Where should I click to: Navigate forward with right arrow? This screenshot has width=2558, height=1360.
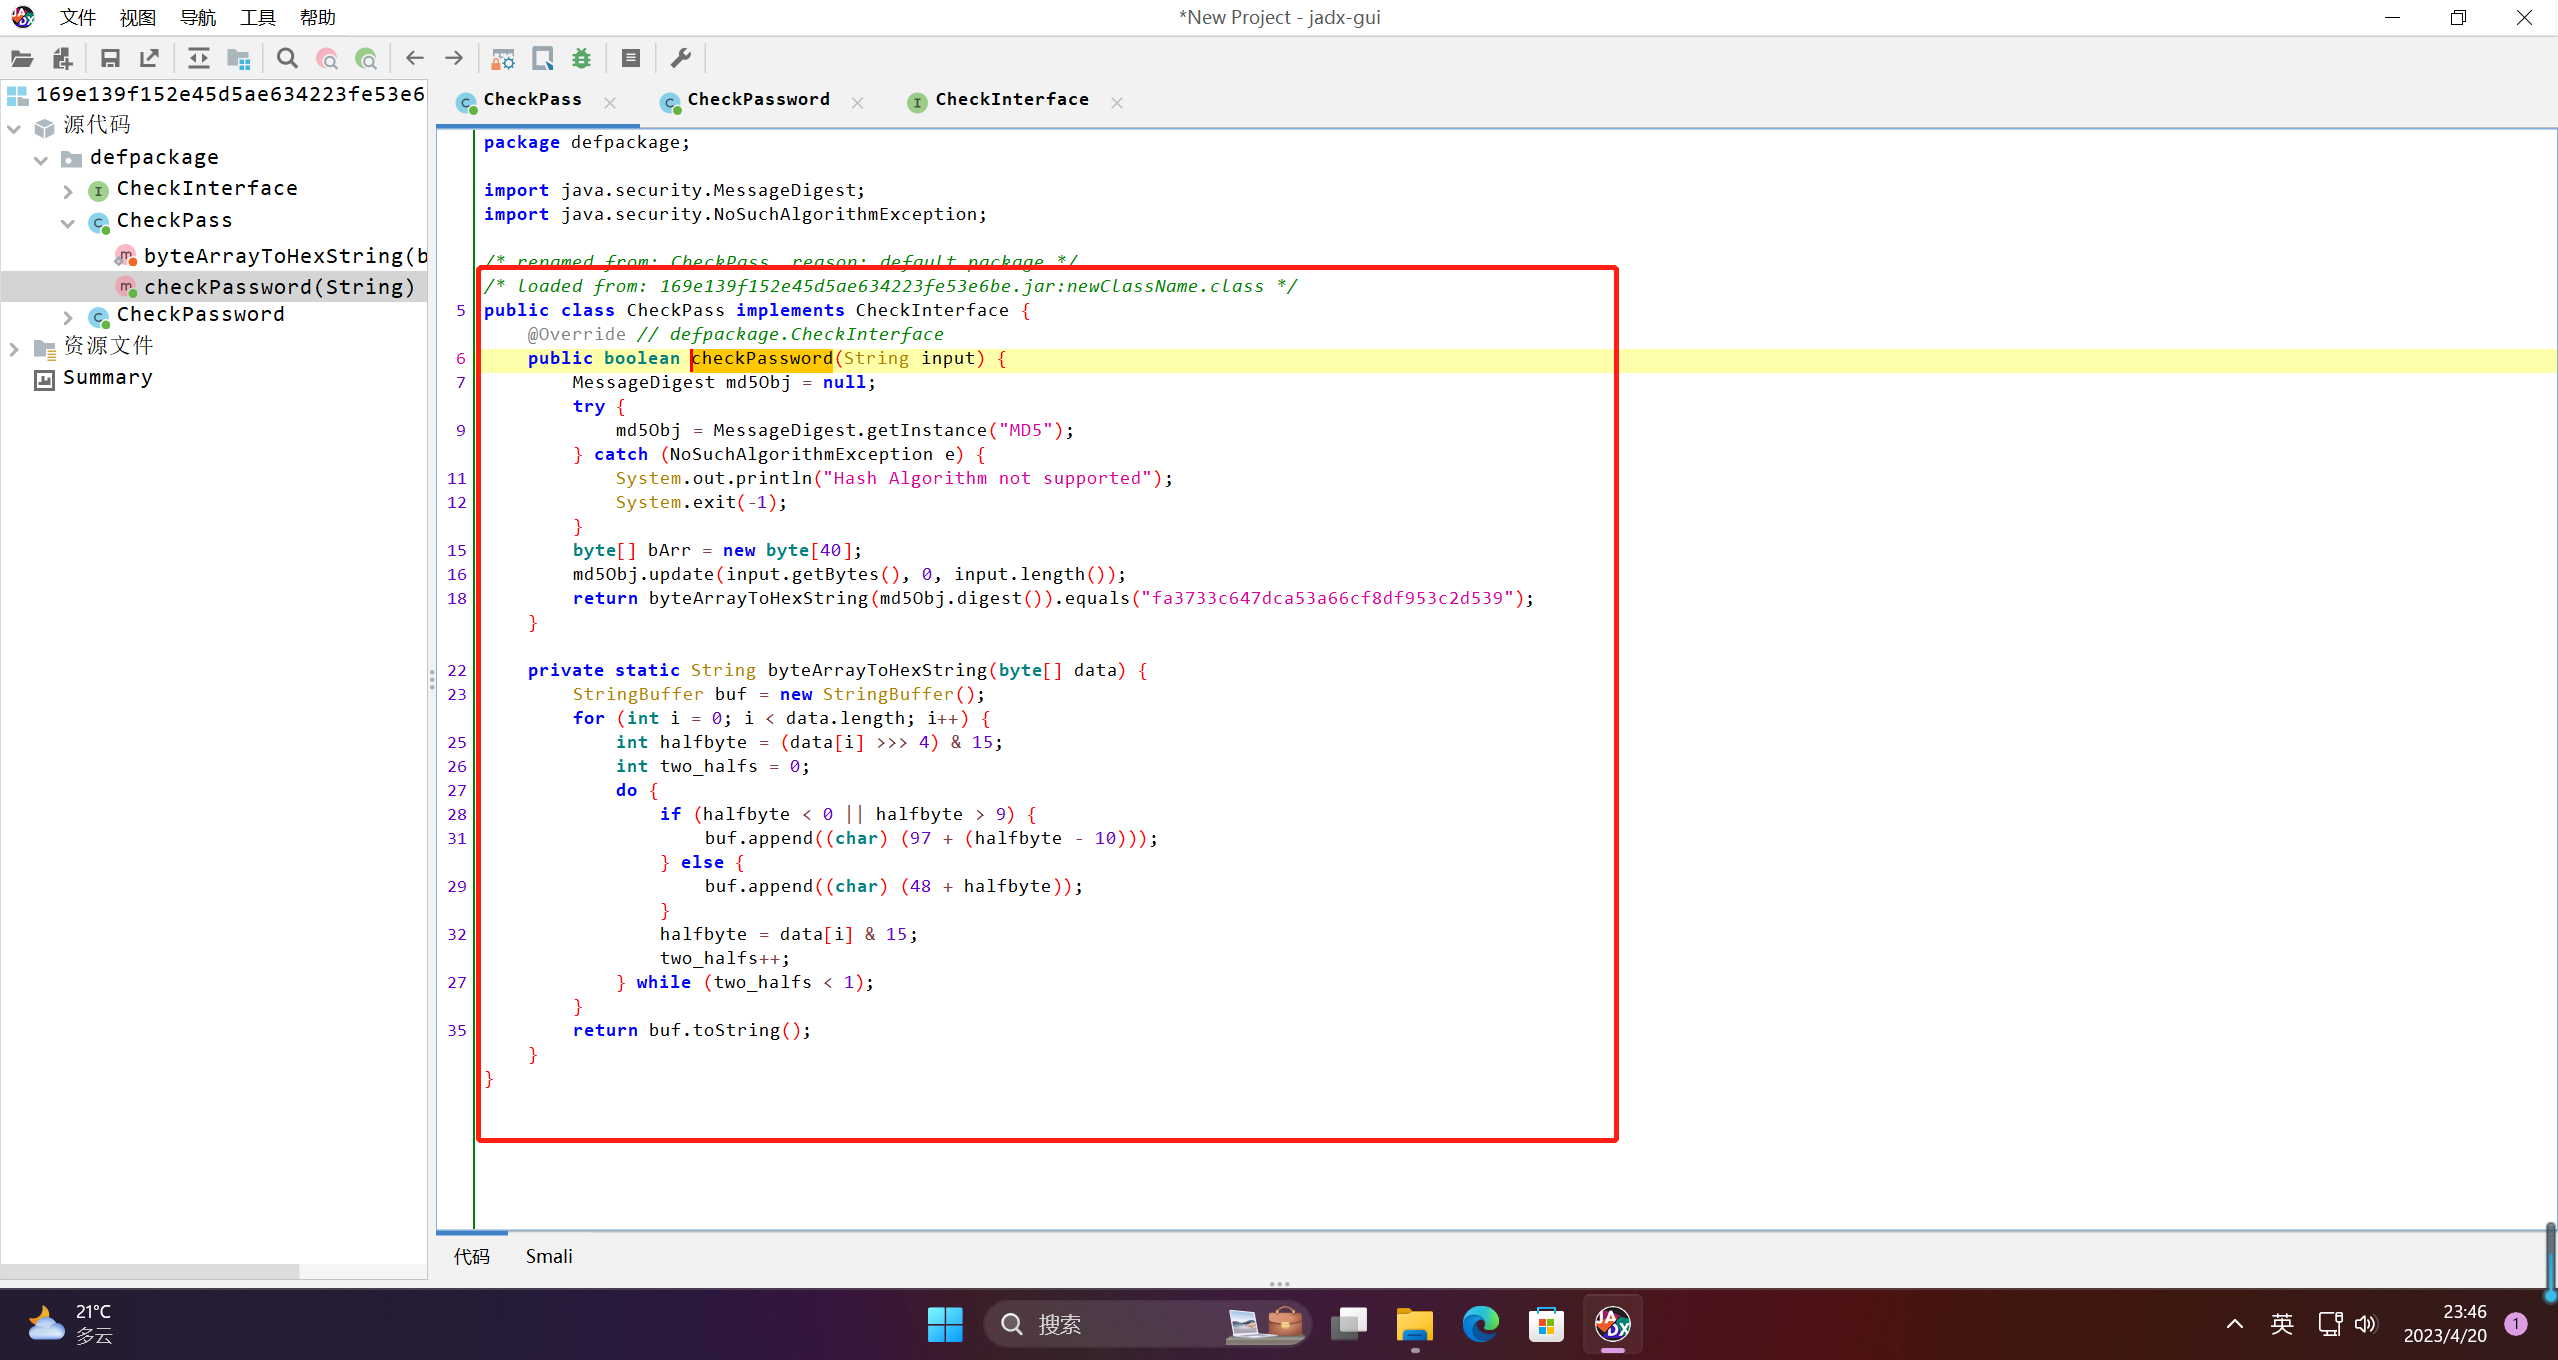pos(454,59)
